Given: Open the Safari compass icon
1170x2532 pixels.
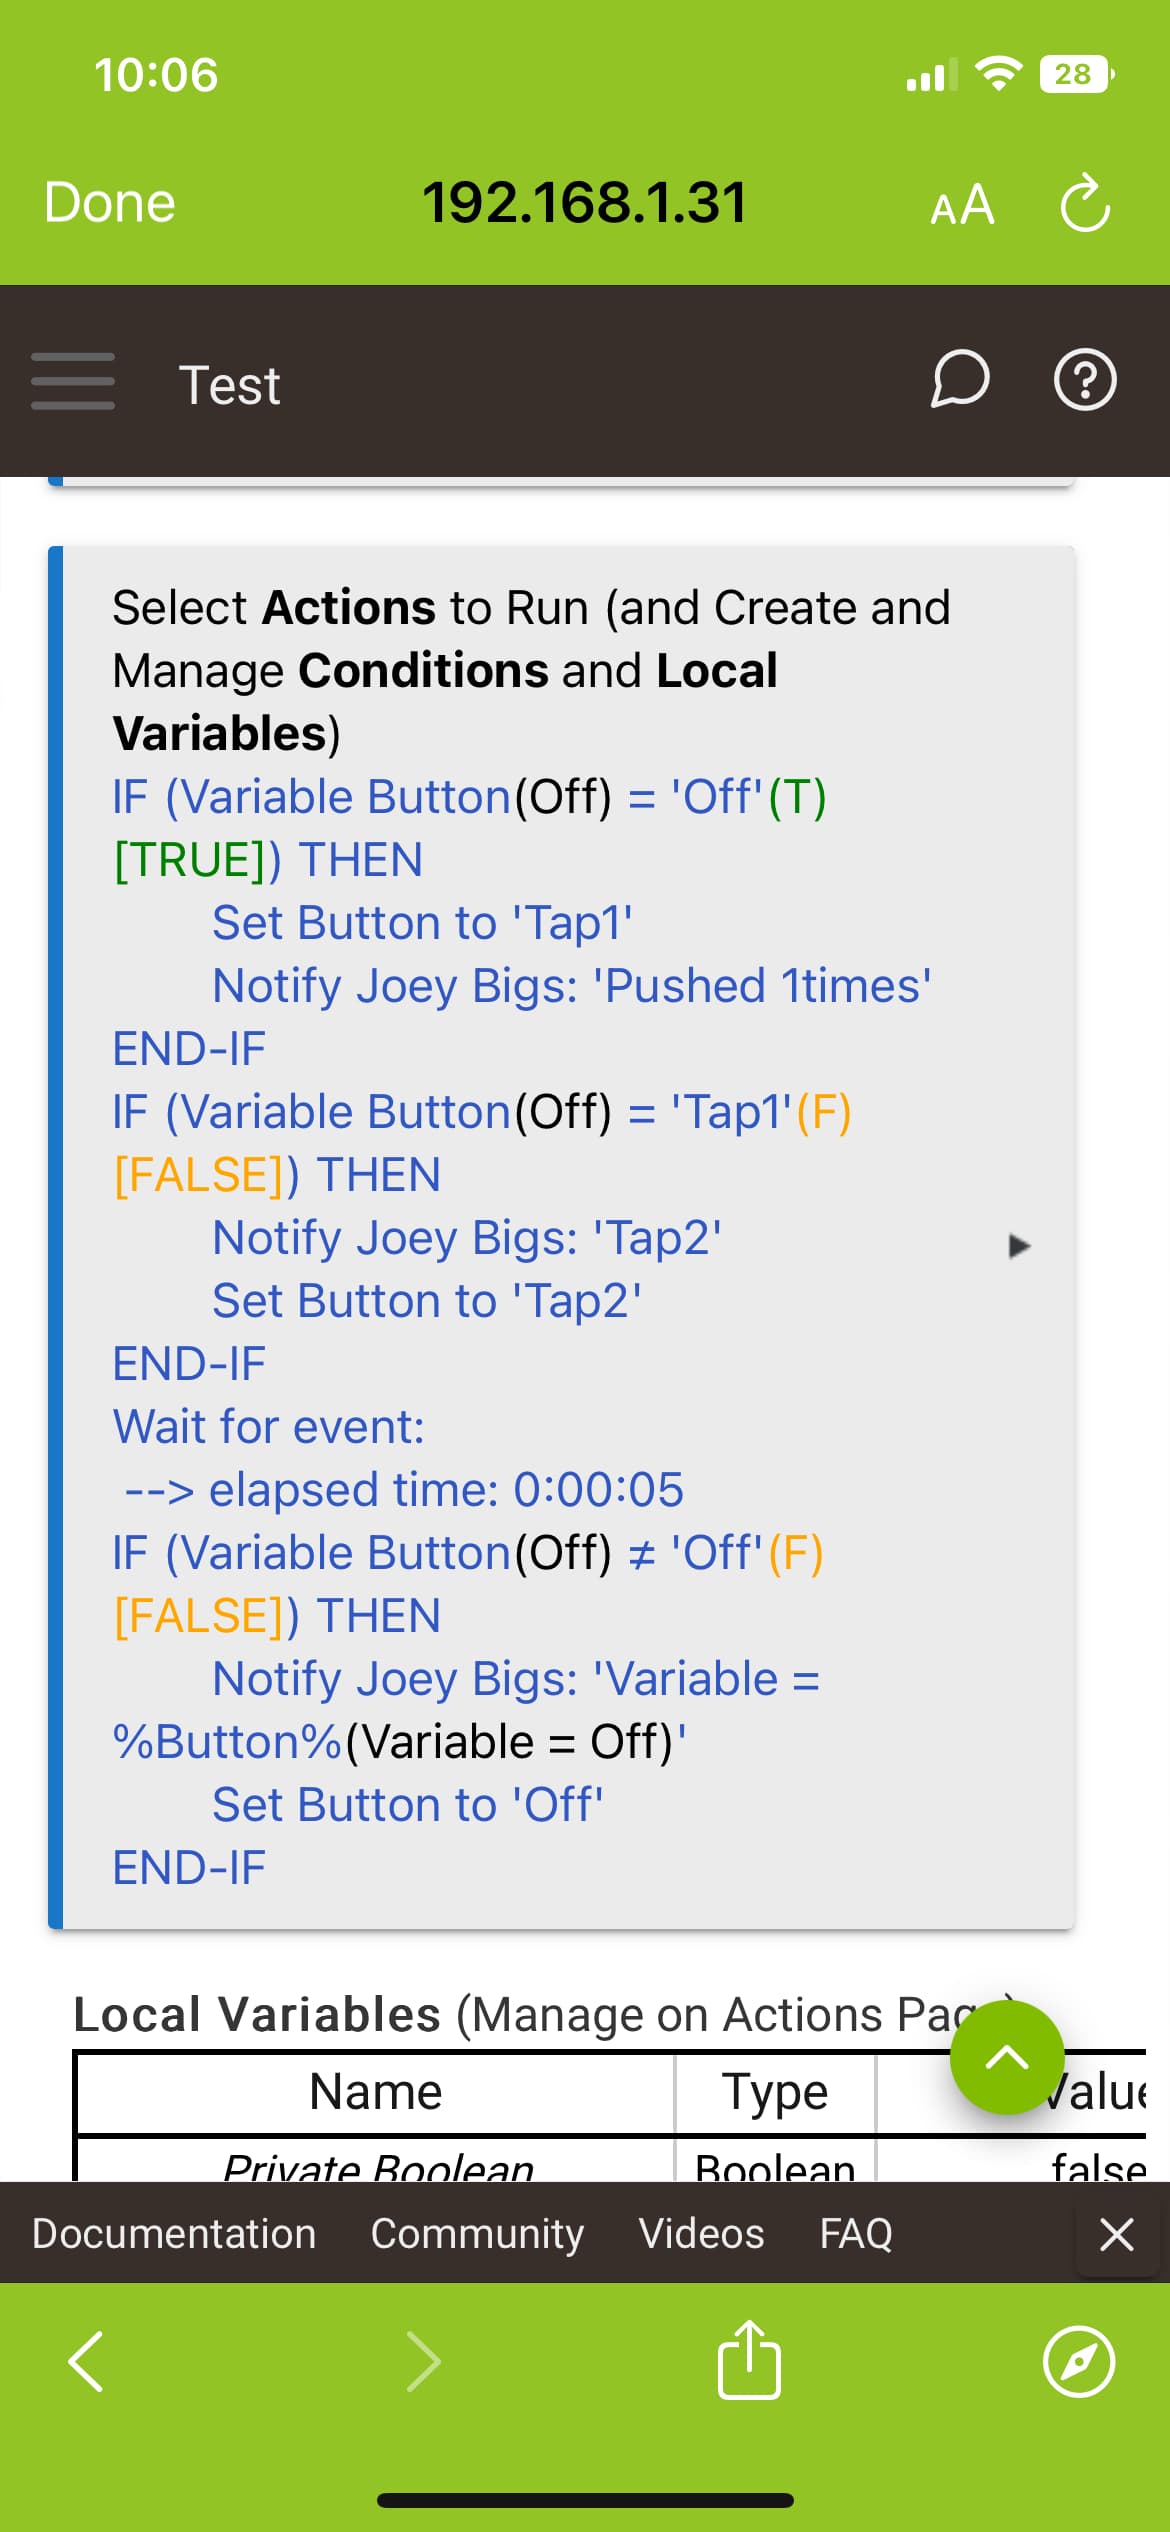Looking at the screenshot, I should point(1080,2361).
